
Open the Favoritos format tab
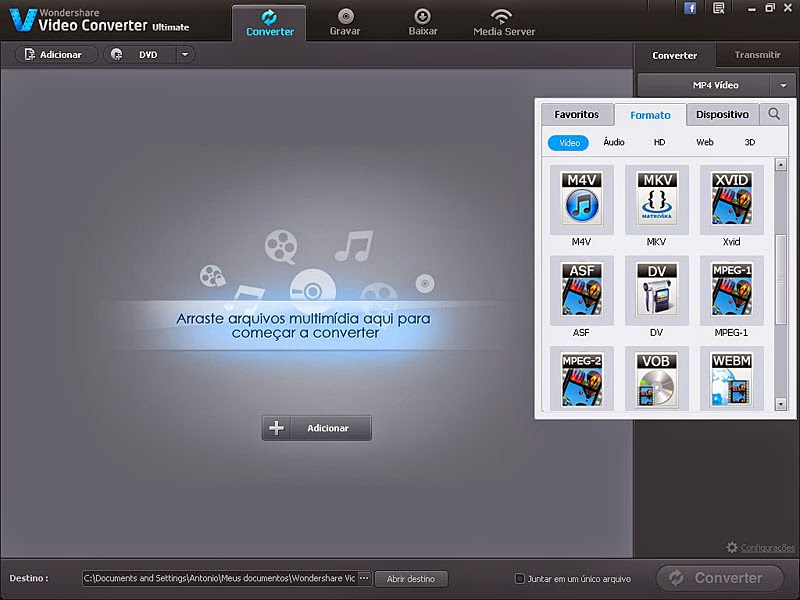pyautogui.click(x=577, y=114)
